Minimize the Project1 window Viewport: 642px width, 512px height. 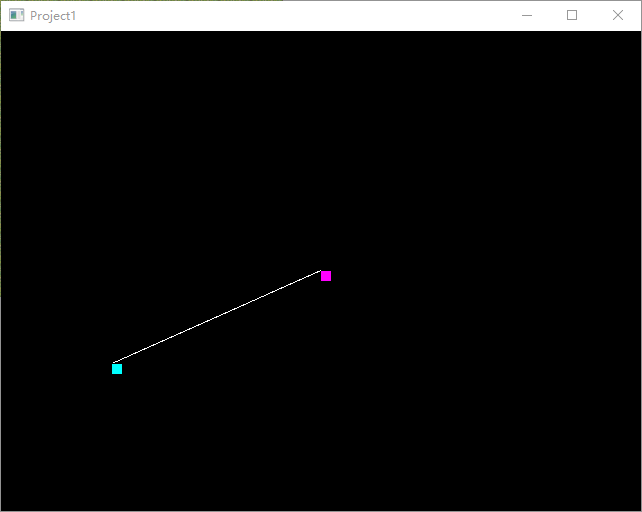pyautogui.click(x=527, y=16)
